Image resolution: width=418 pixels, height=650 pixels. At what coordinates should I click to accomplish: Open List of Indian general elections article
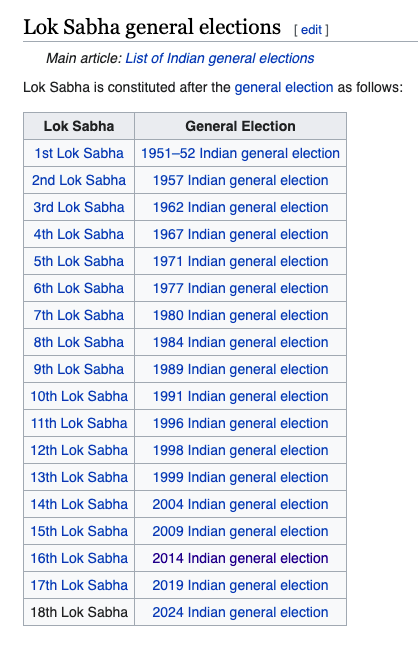click(x=220, y=58)
